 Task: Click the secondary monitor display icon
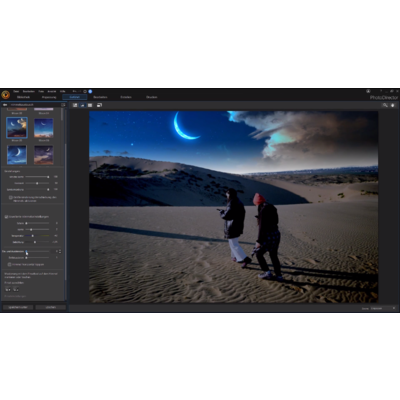click(99, 105)
